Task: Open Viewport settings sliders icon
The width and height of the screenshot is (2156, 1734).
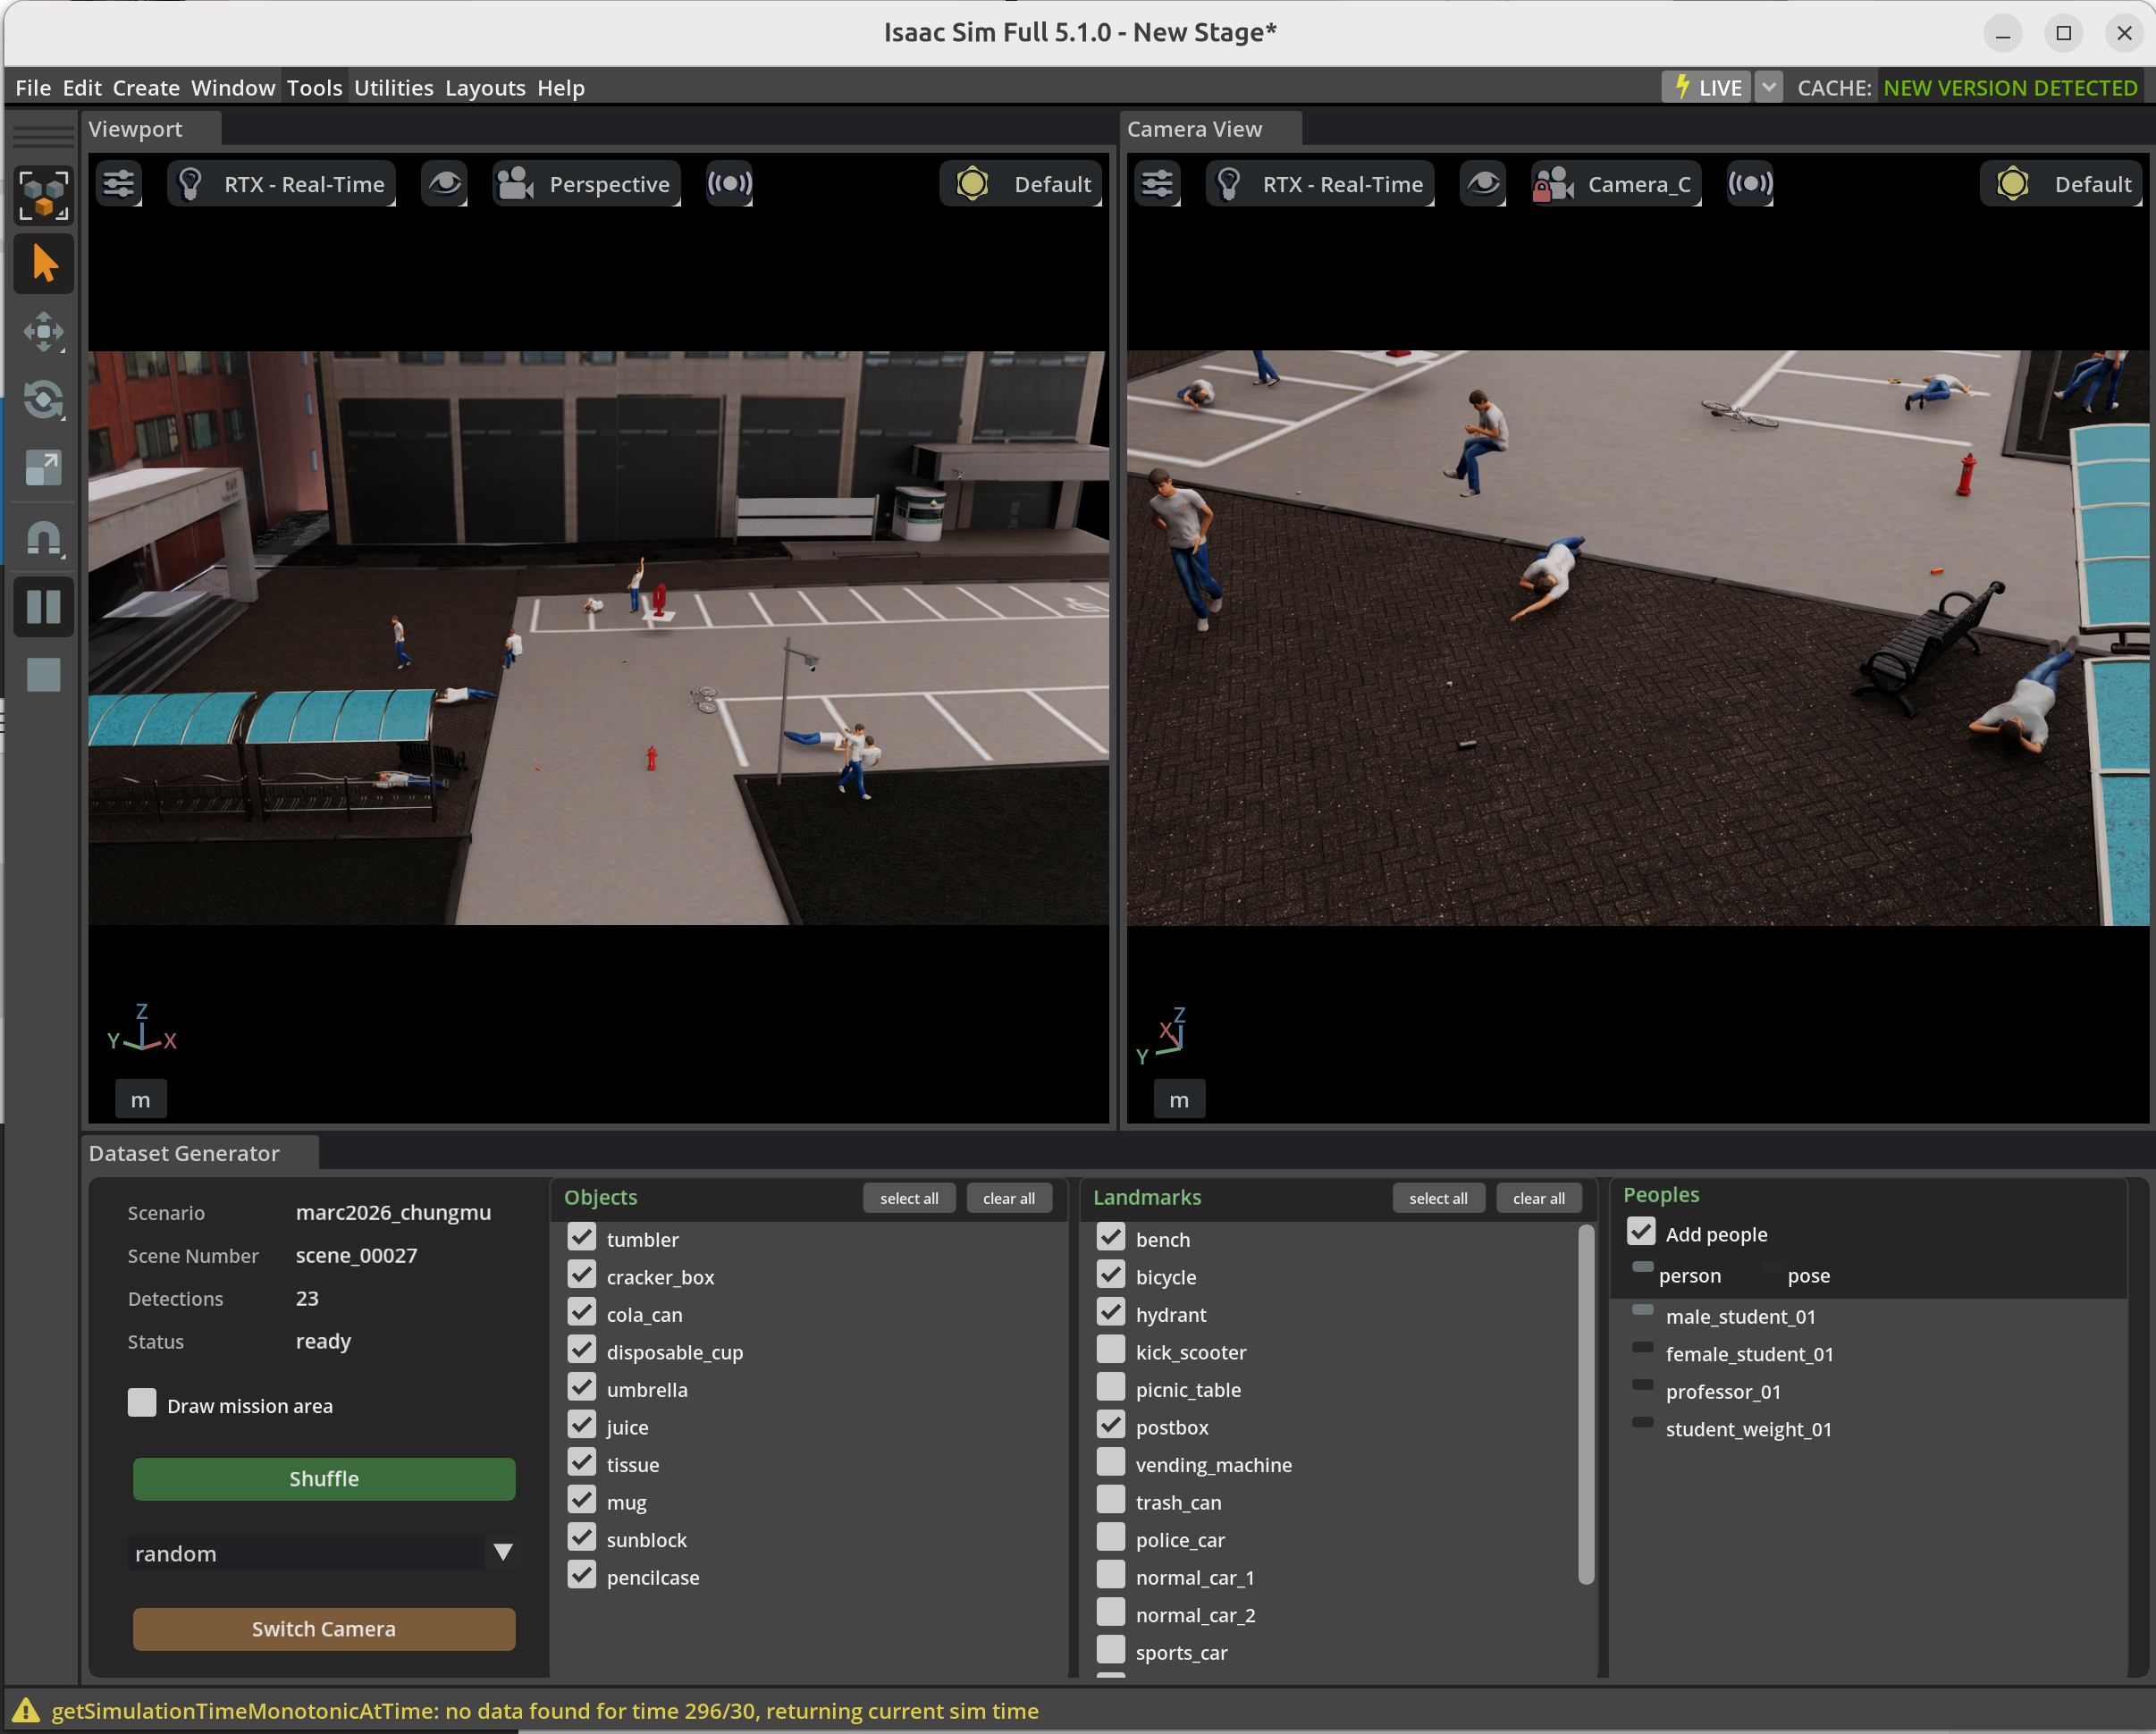Action: pos(119,184)
